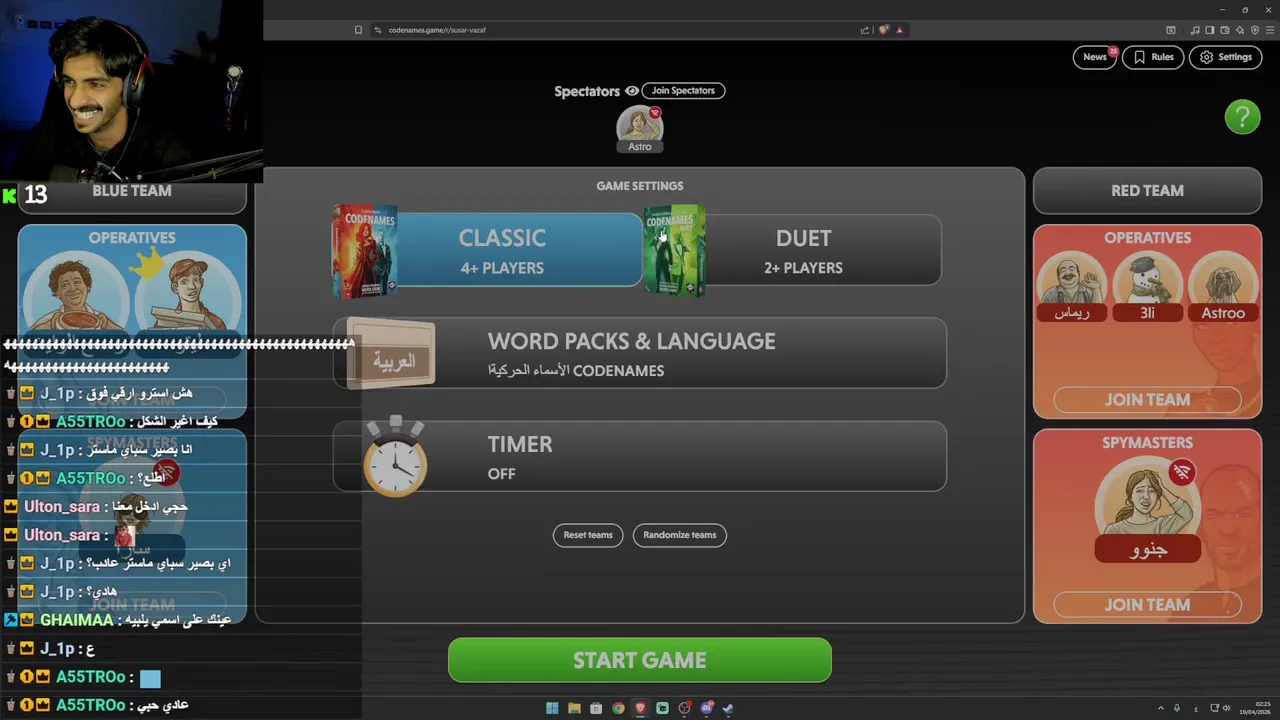
Task: Open the browser wallet icon
Action: pyautogui.click(x=1224, y=30)
